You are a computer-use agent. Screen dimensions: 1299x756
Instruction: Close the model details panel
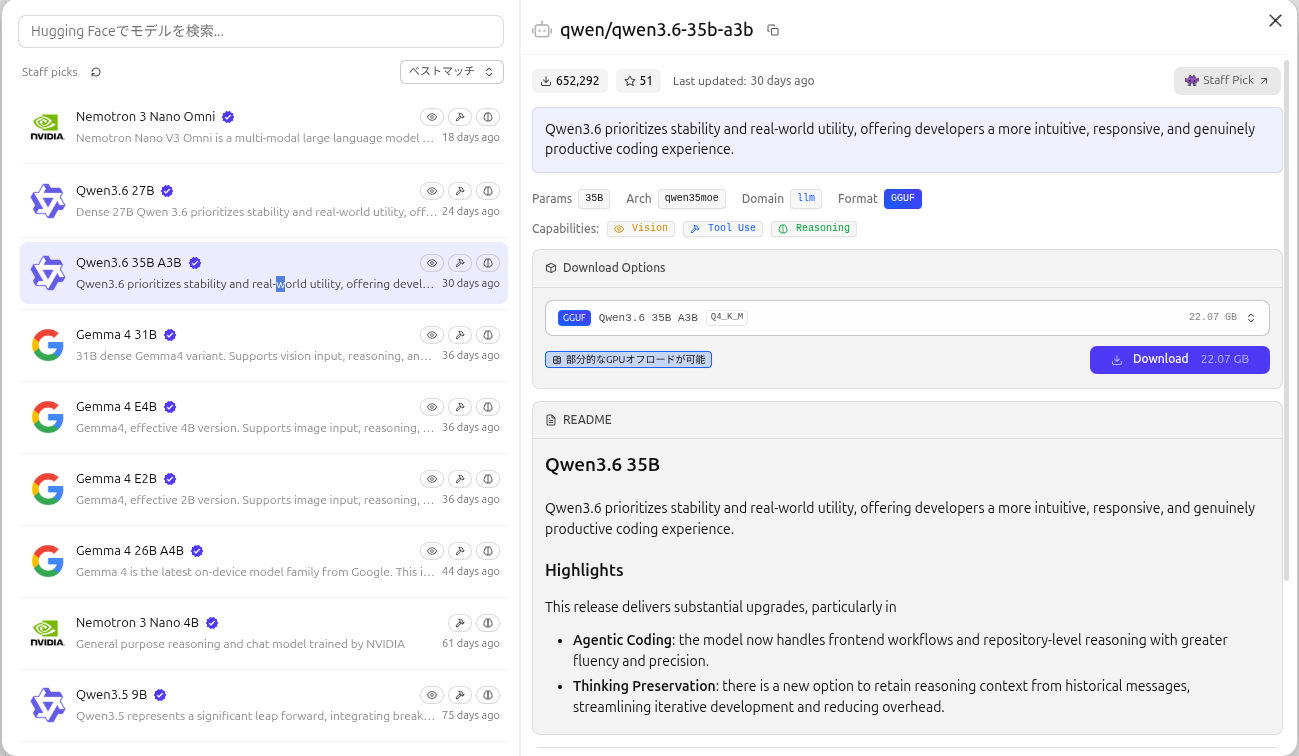tap(1275, 21)
